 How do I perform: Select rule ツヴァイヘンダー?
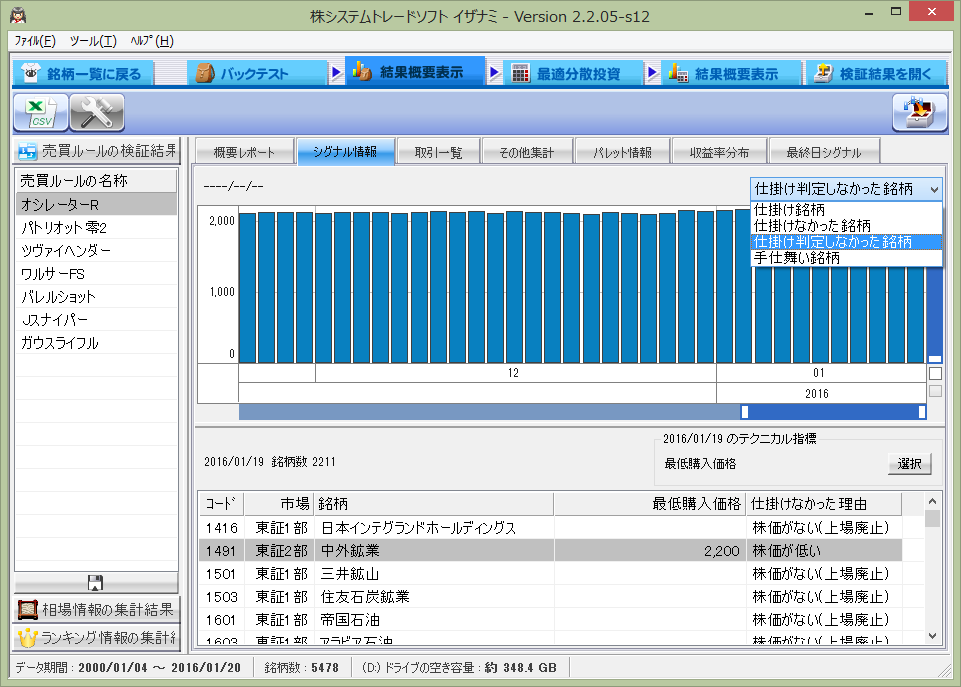96,250
